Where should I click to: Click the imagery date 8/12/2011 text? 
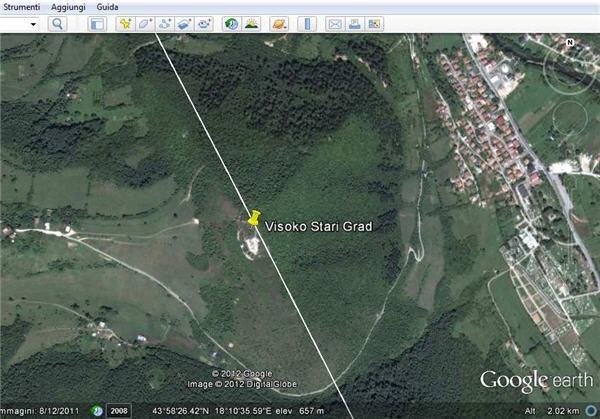(x=59, y=411)
